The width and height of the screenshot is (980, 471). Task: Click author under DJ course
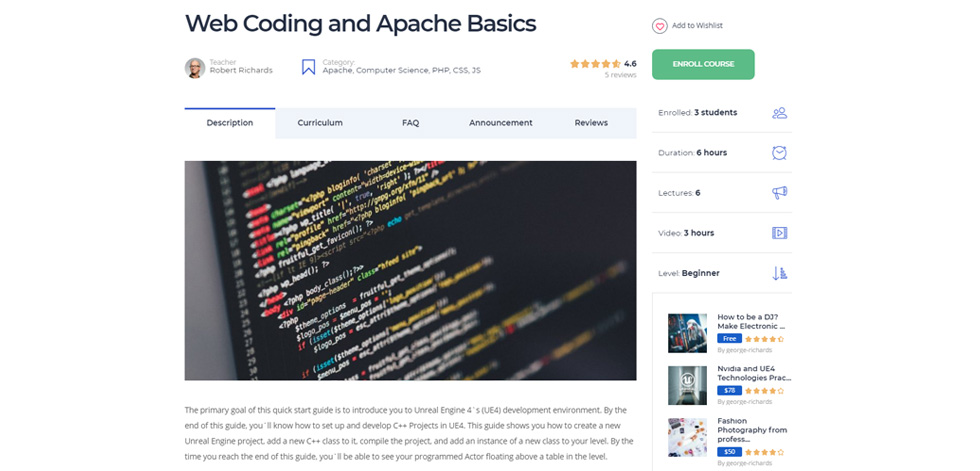(744, 350)
